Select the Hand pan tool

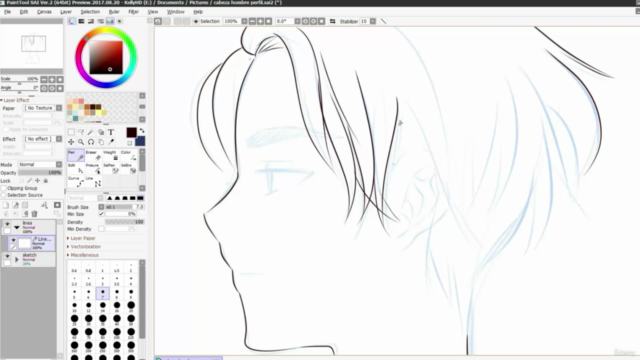(101, 142)
